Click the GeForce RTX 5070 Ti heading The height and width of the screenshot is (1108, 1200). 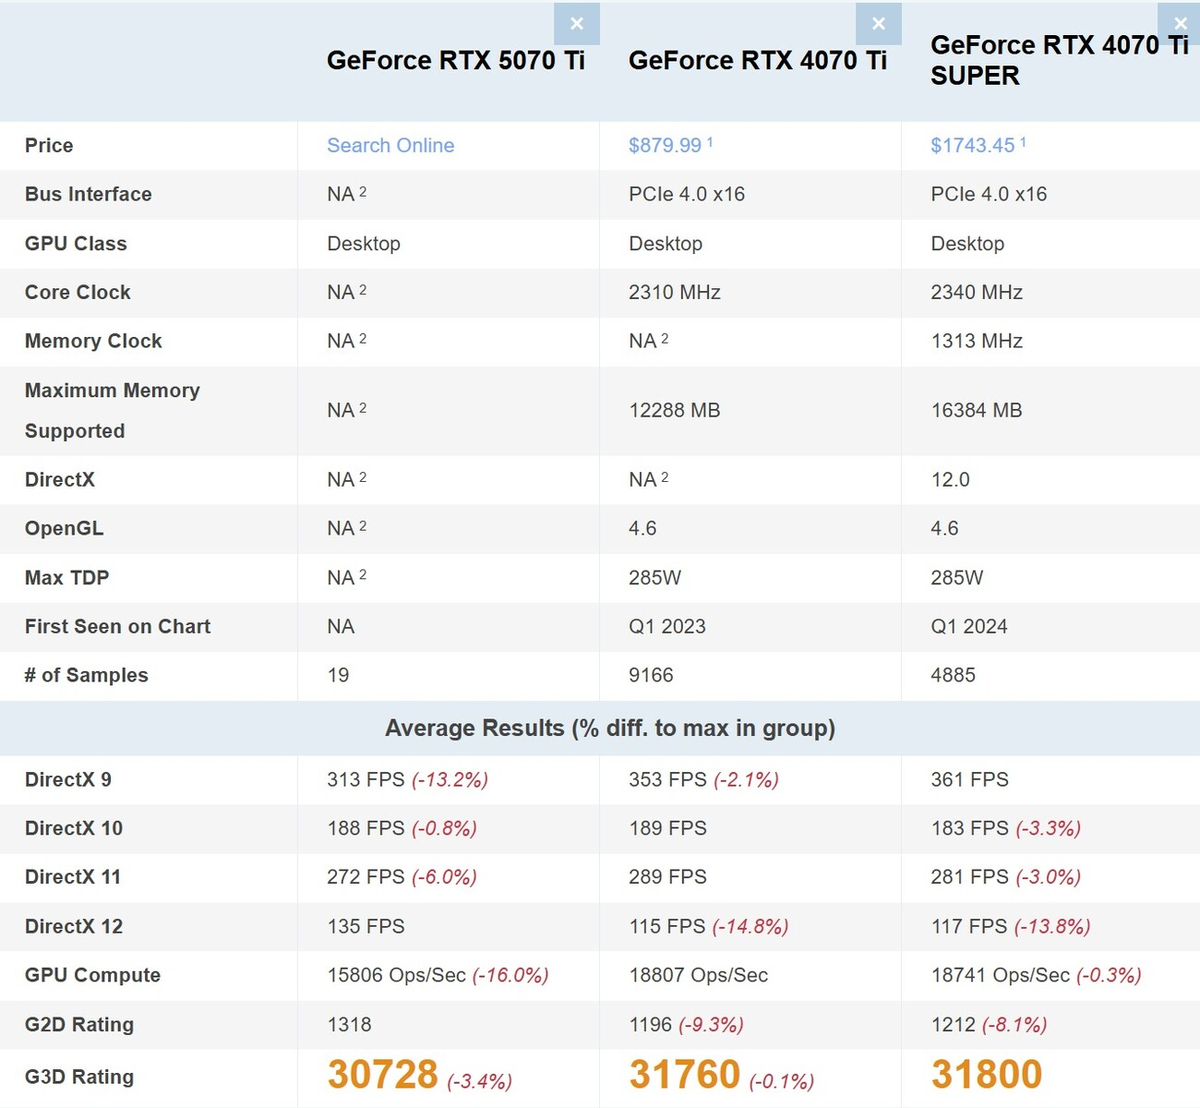456,60
